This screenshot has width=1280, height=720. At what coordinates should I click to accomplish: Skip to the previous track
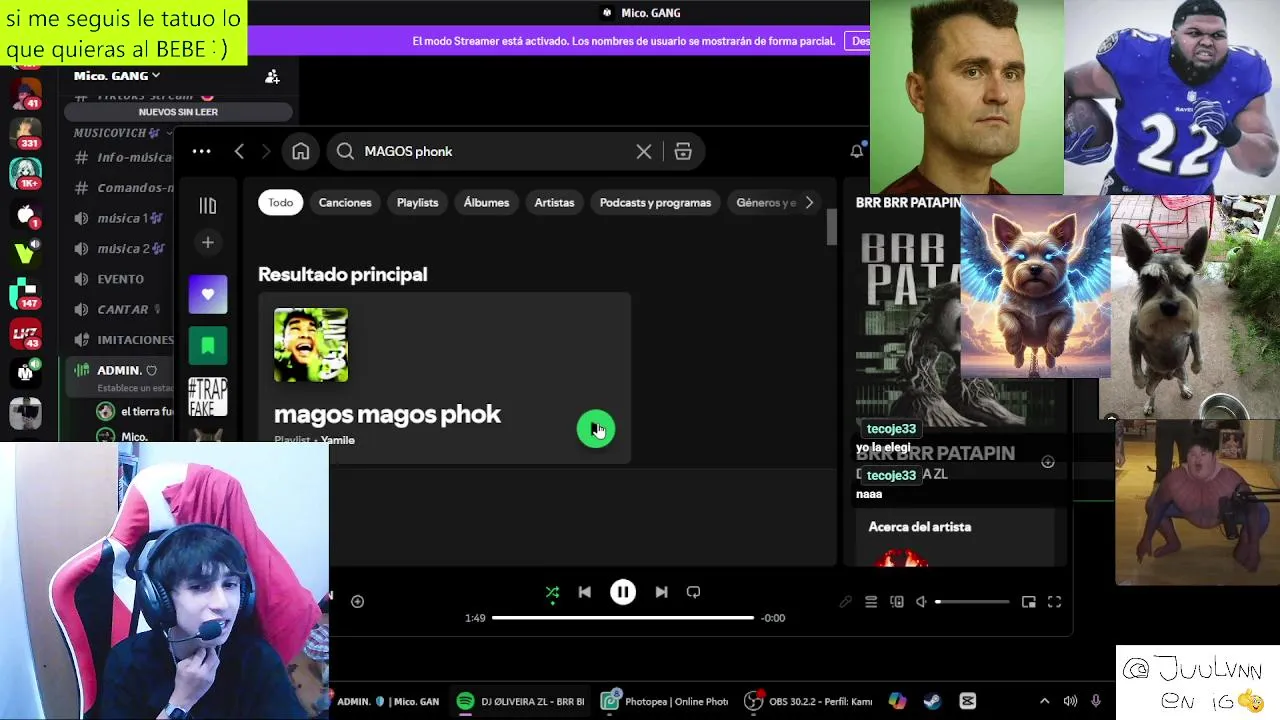584,592
